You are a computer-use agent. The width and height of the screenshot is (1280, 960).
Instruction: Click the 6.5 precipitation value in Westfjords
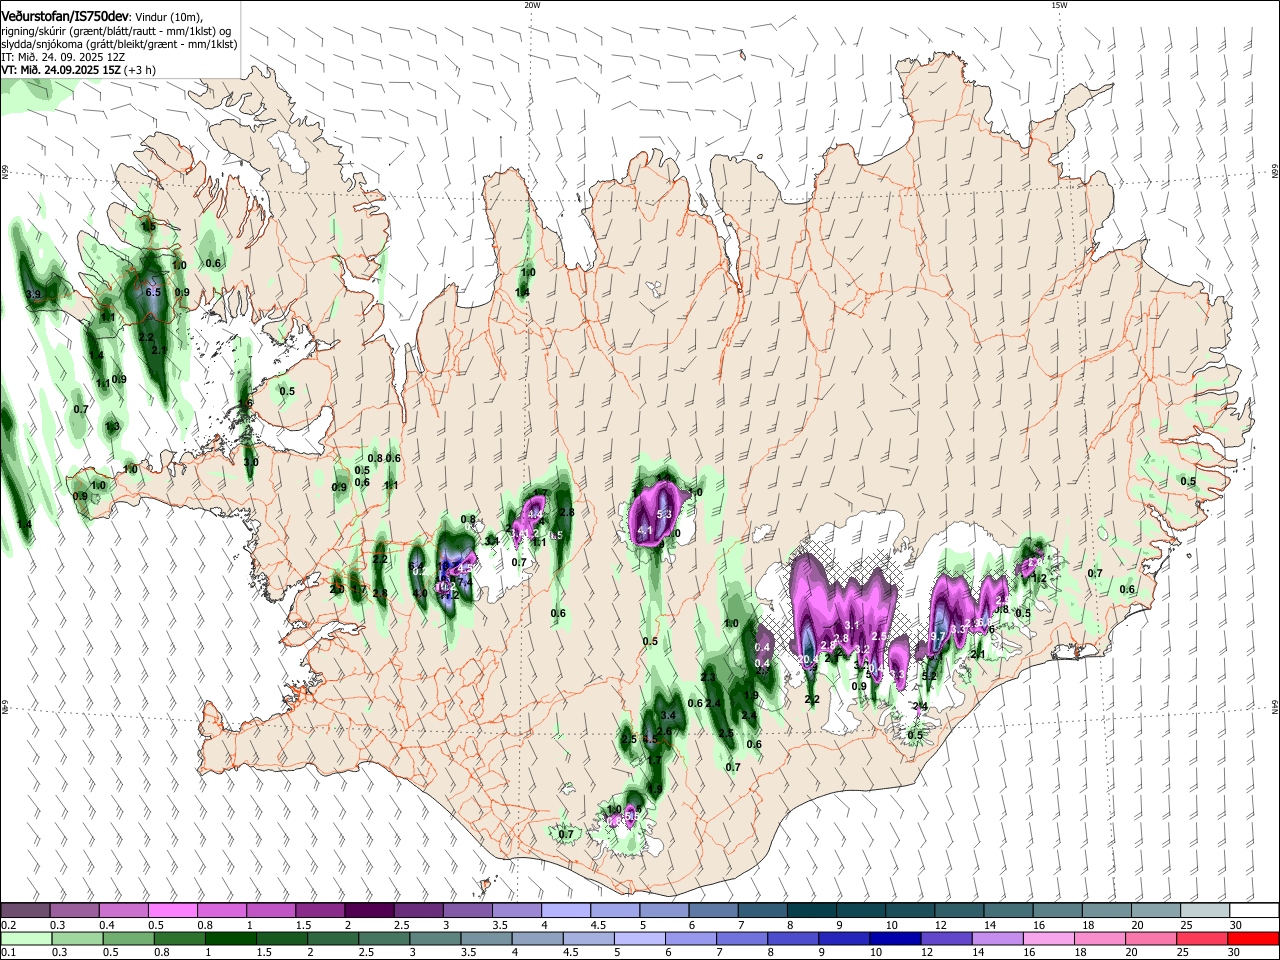(x=152, y=292)
